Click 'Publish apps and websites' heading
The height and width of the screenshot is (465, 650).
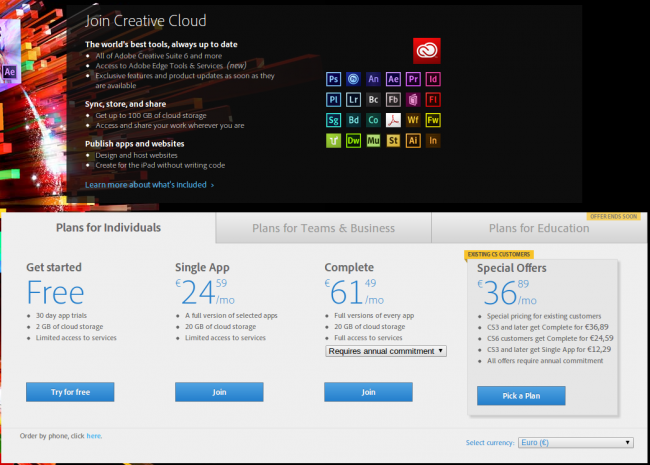click(135, 144)
